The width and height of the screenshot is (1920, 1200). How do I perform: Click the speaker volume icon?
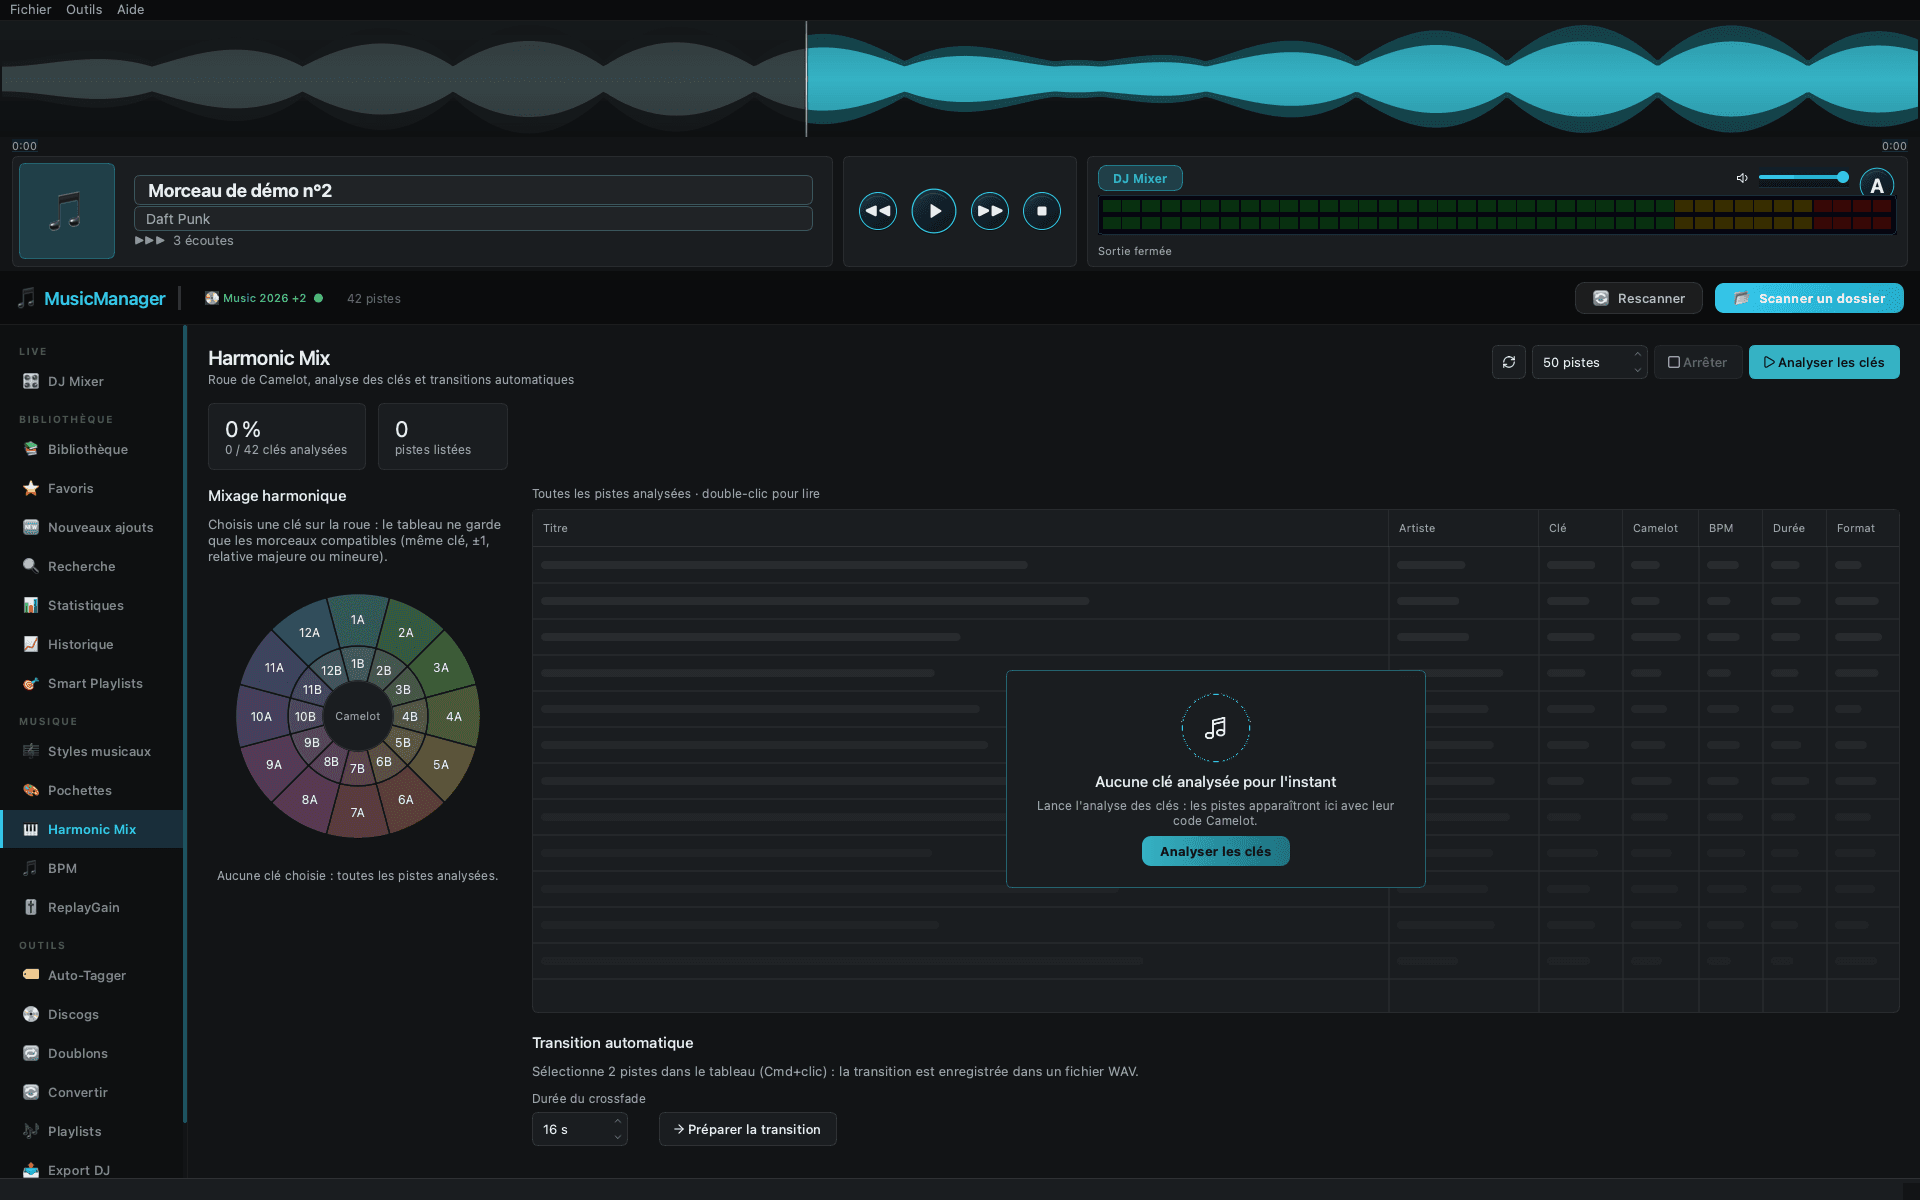[1741, 178]
